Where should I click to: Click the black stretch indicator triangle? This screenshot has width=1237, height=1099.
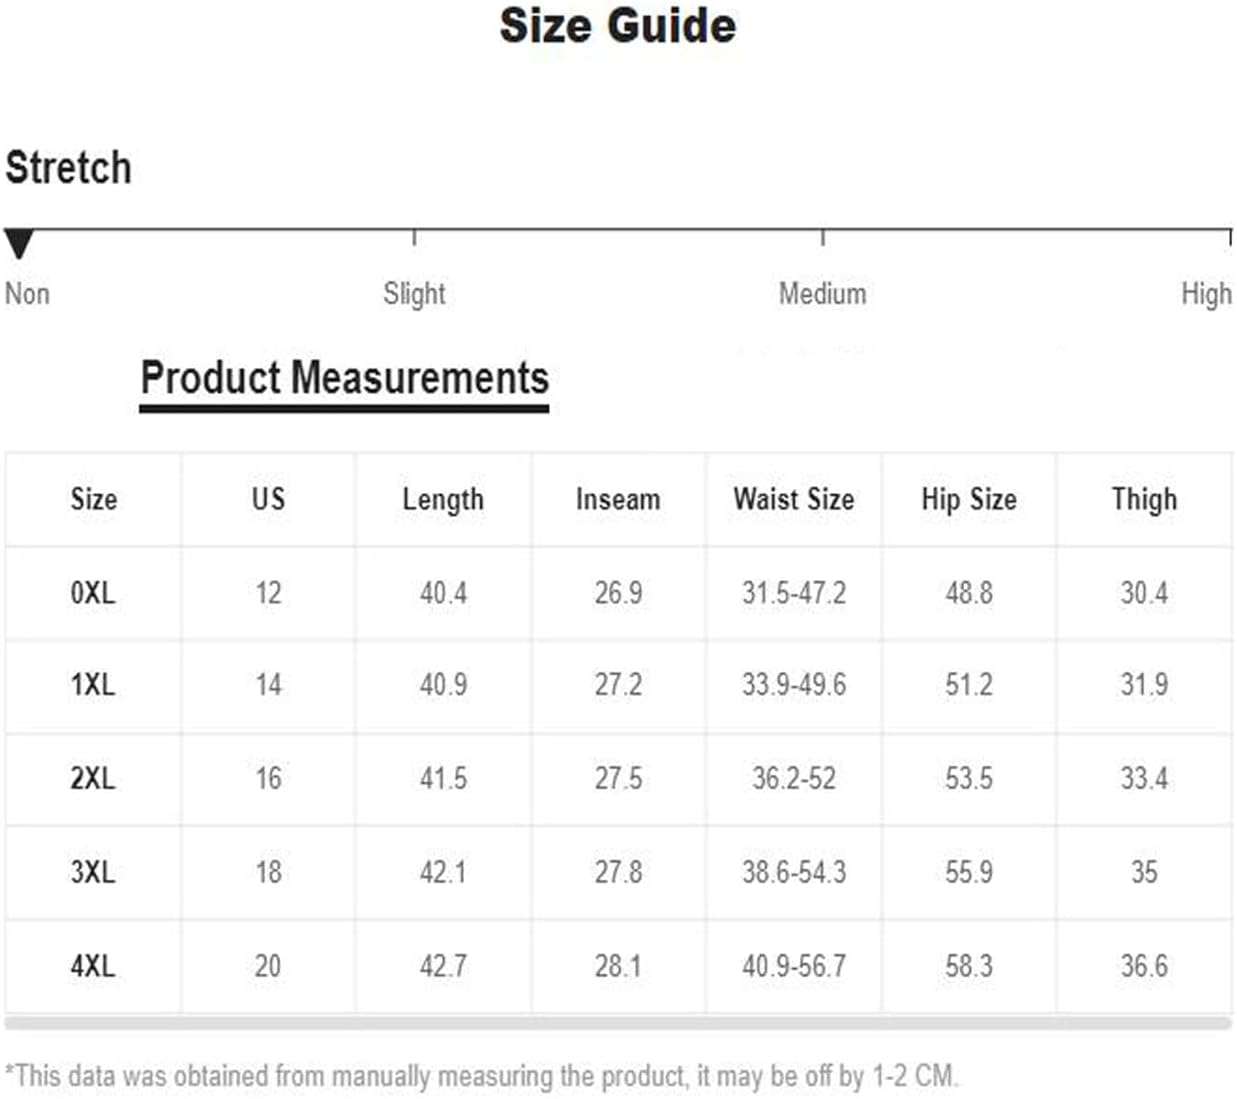coord(19,244)
